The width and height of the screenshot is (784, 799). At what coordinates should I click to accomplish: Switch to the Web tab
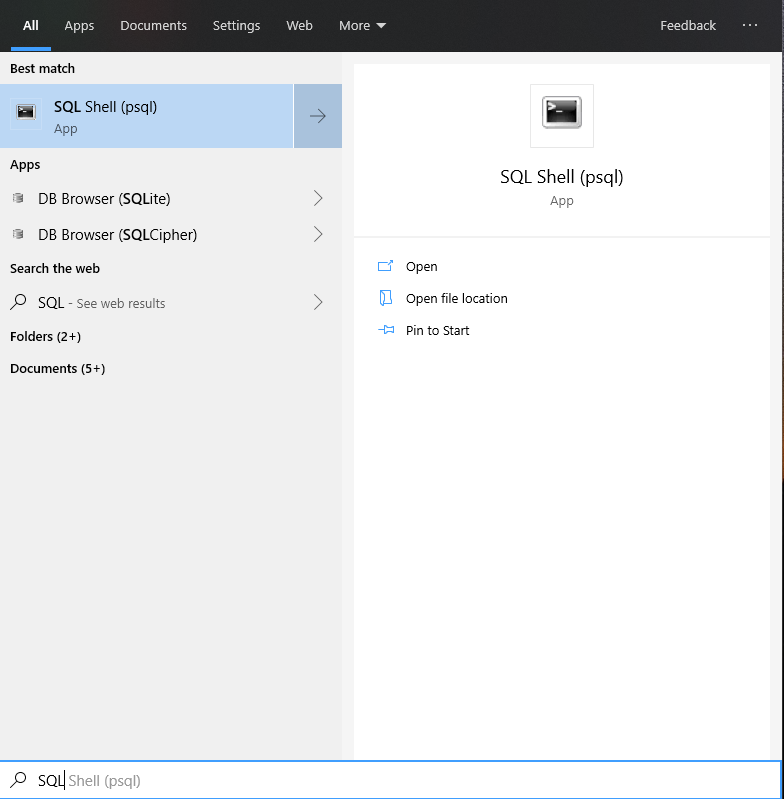(x=299, y=25)
